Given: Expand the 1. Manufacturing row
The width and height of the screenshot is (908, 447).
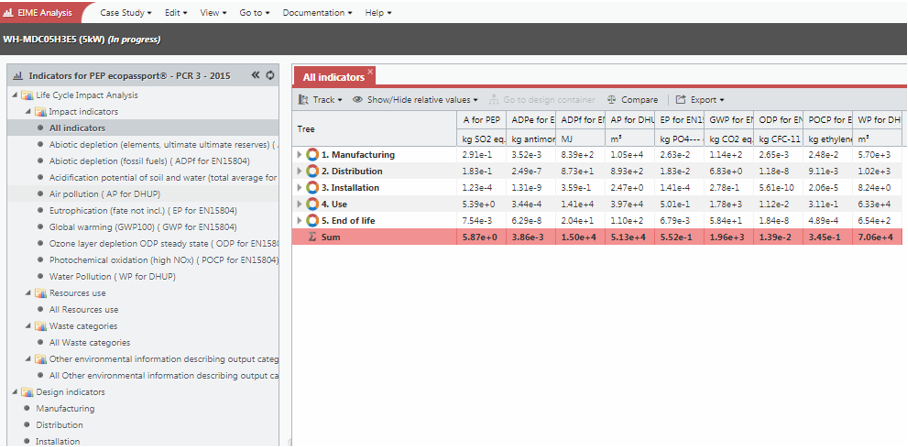Looking at the screenshot, I should pos(299,155).
